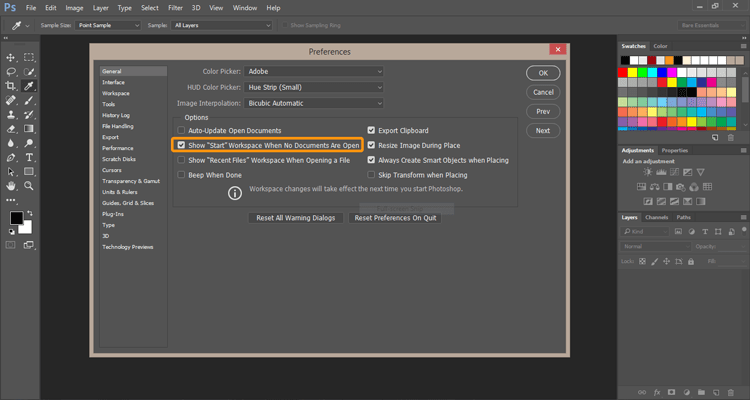The width and height of the screenshot is (750, 400).
Task: Select the Eyedropper tool in toolbox
Action: tap(29, 86)
